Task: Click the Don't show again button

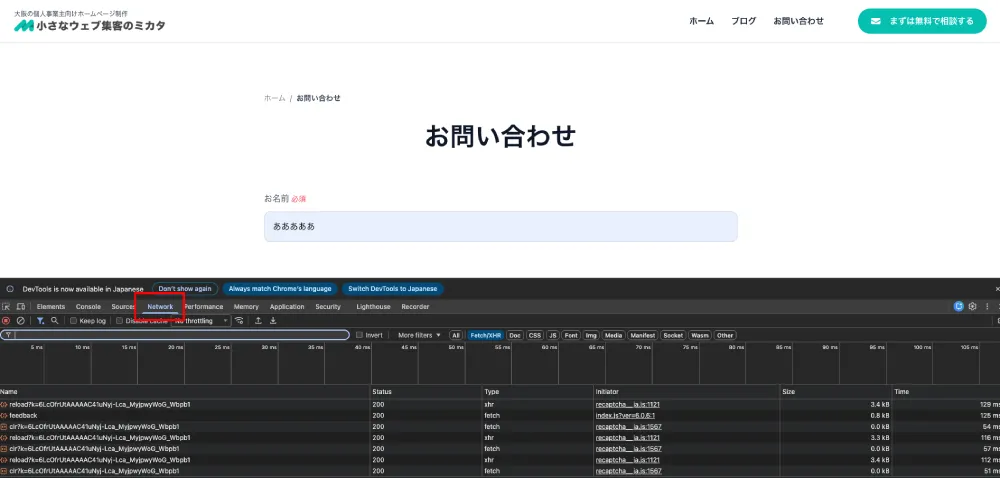Action: tap(185, 289)
